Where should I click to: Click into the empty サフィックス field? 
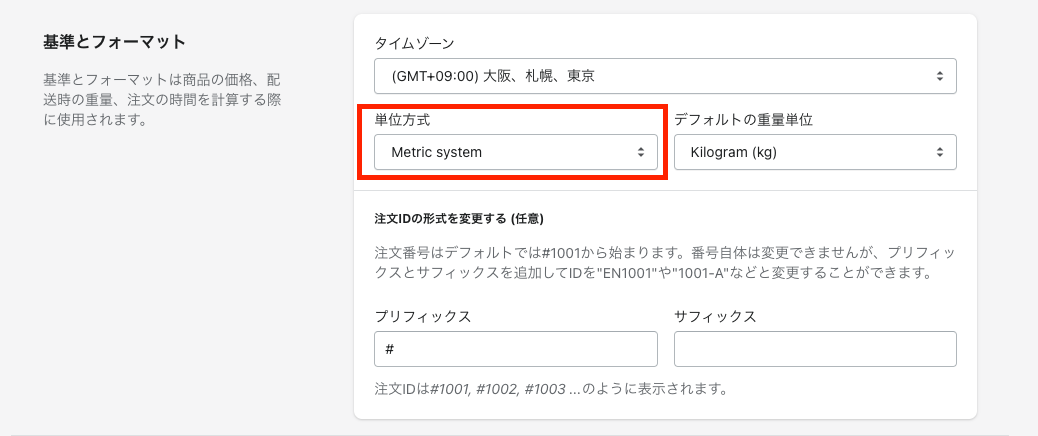[815, 349]
